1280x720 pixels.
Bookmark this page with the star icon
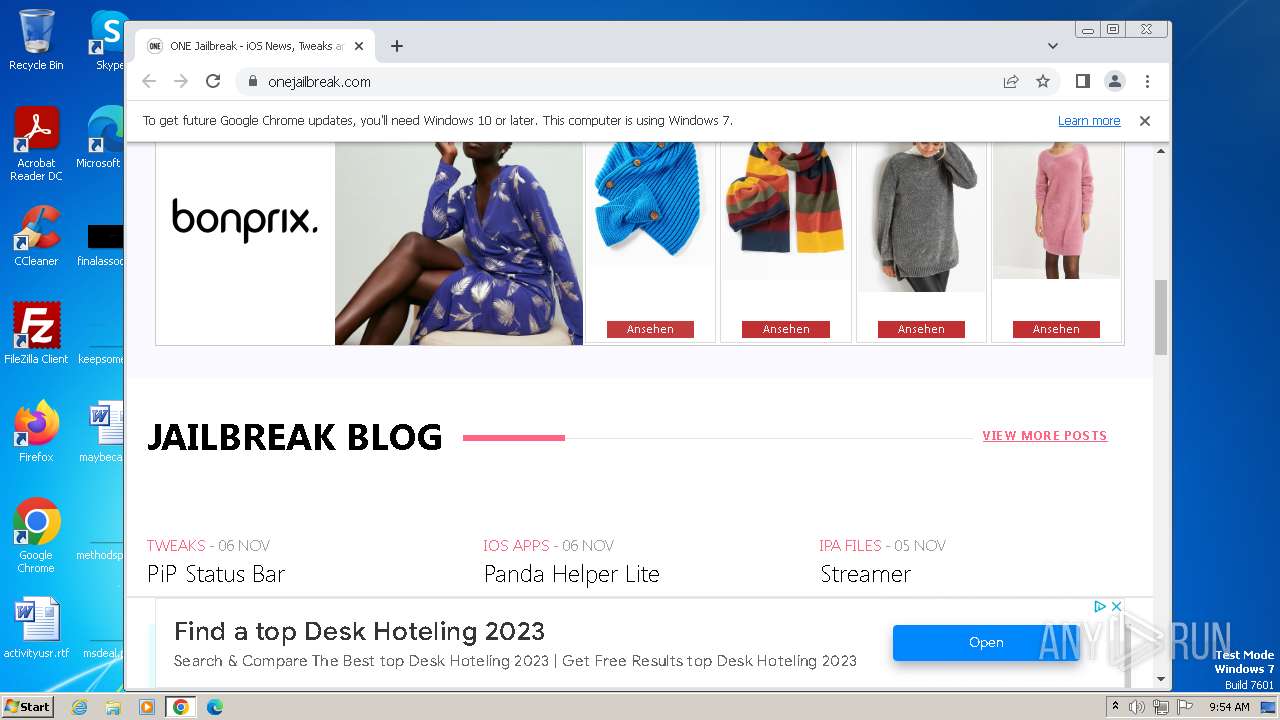pyautogui.click(x=1043, y=82)
